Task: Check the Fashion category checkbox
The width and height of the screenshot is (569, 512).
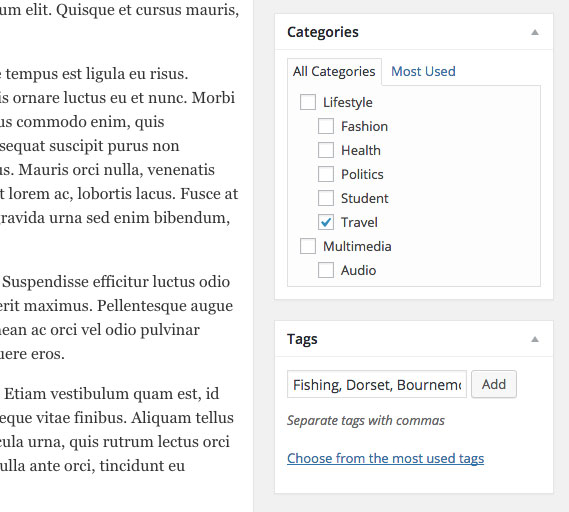Action: 326,126
